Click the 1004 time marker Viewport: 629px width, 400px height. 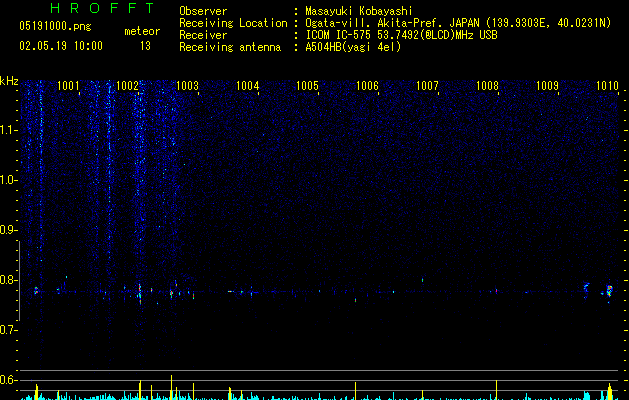pos(248,85)
